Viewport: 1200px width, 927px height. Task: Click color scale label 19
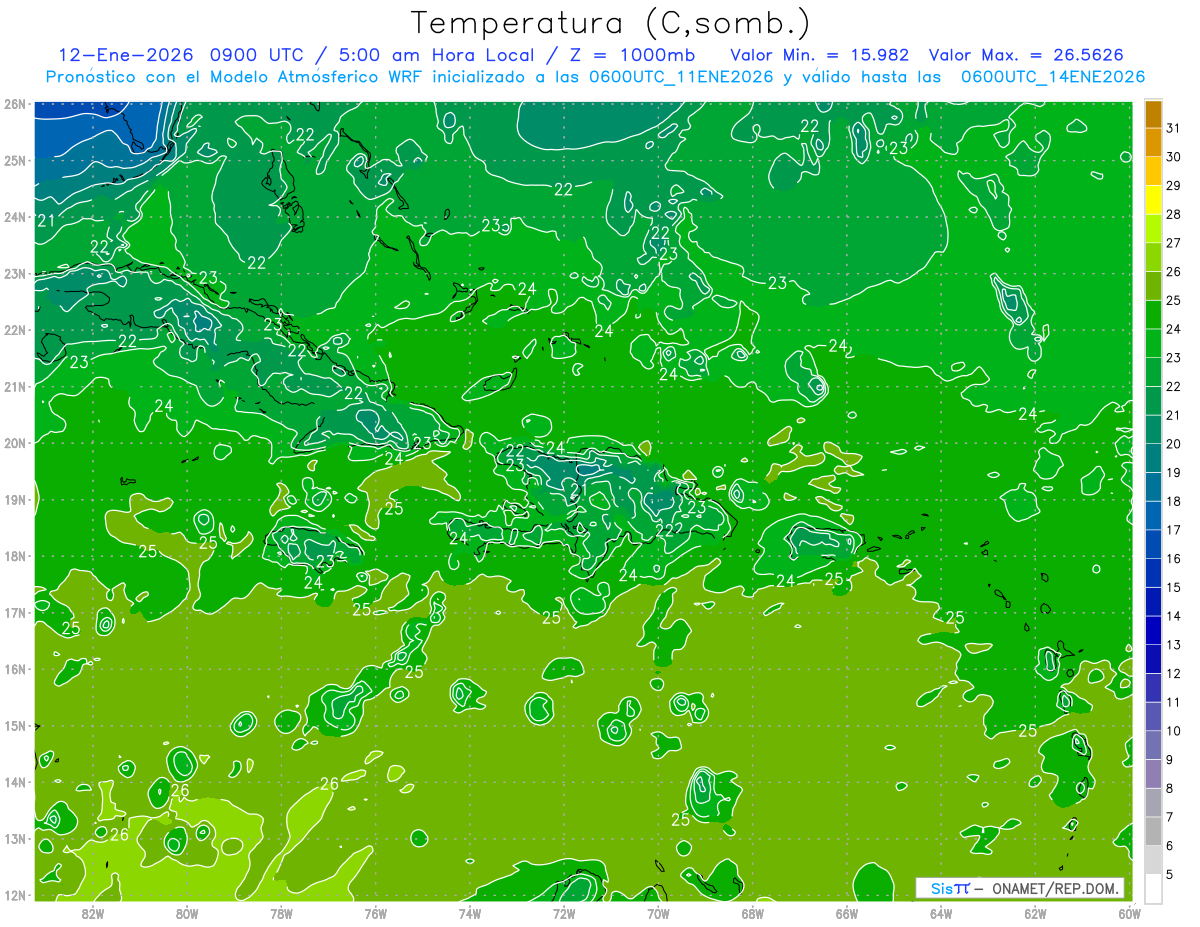pyautogui.click(x=1174, y=473)
